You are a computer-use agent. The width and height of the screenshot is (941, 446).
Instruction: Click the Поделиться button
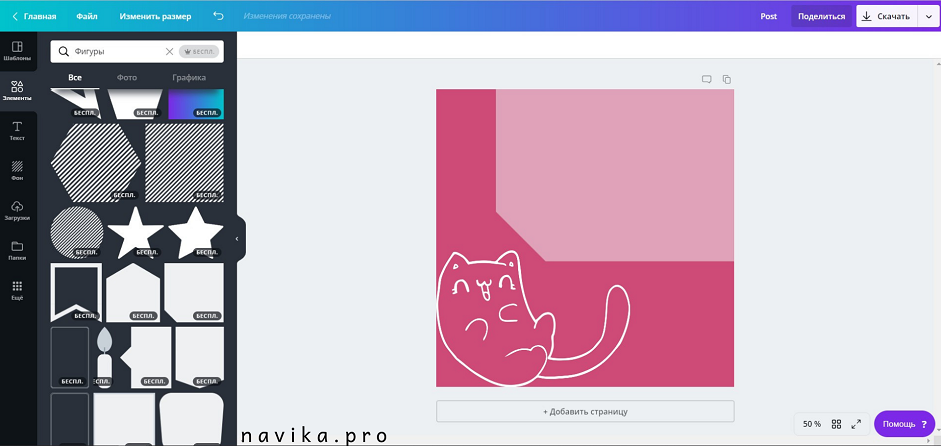click(821, 16)
